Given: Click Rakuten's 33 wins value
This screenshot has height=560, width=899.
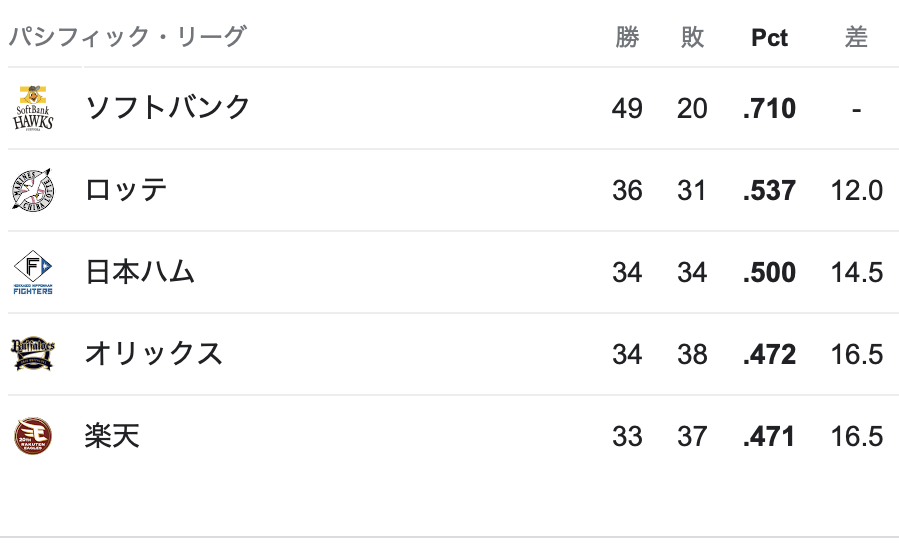Looking at the screenshot, I should [627, 436].
